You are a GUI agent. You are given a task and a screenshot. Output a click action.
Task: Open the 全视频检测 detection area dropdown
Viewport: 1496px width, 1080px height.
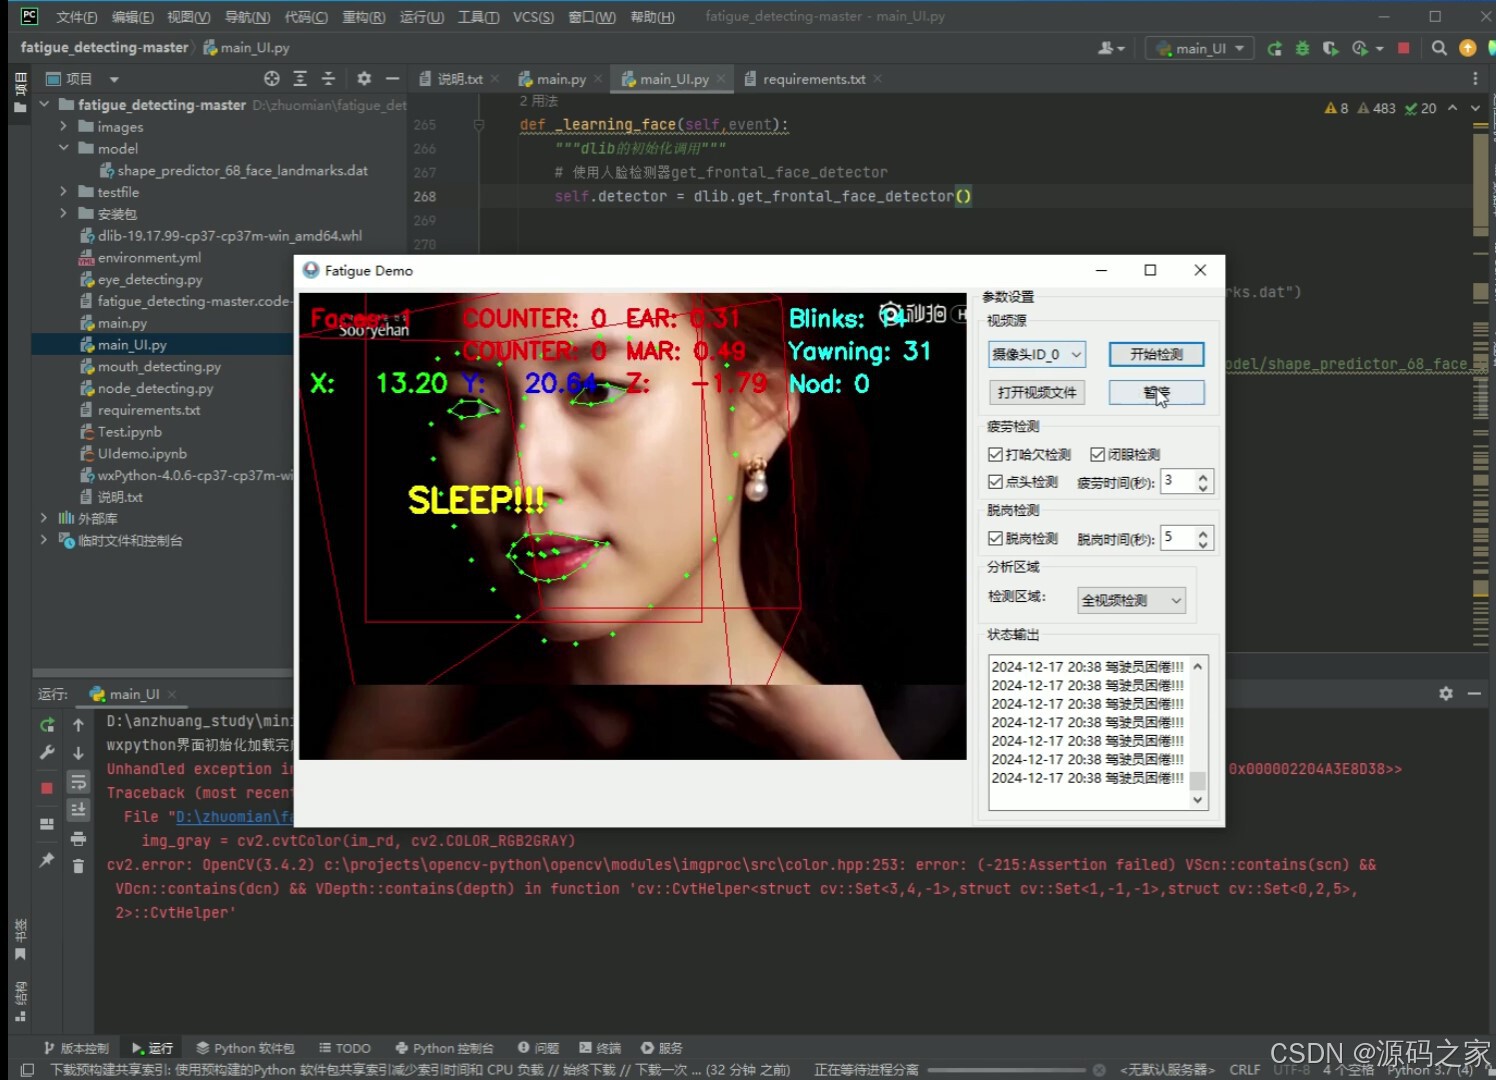click(x=1132, y=600)
